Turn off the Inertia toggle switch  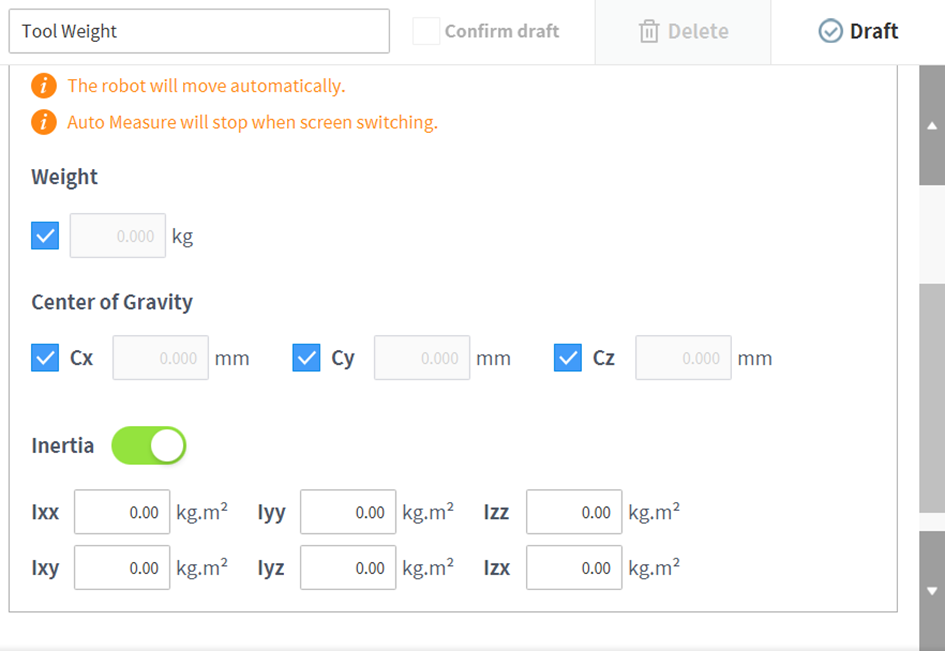click(x=149, y=446)
